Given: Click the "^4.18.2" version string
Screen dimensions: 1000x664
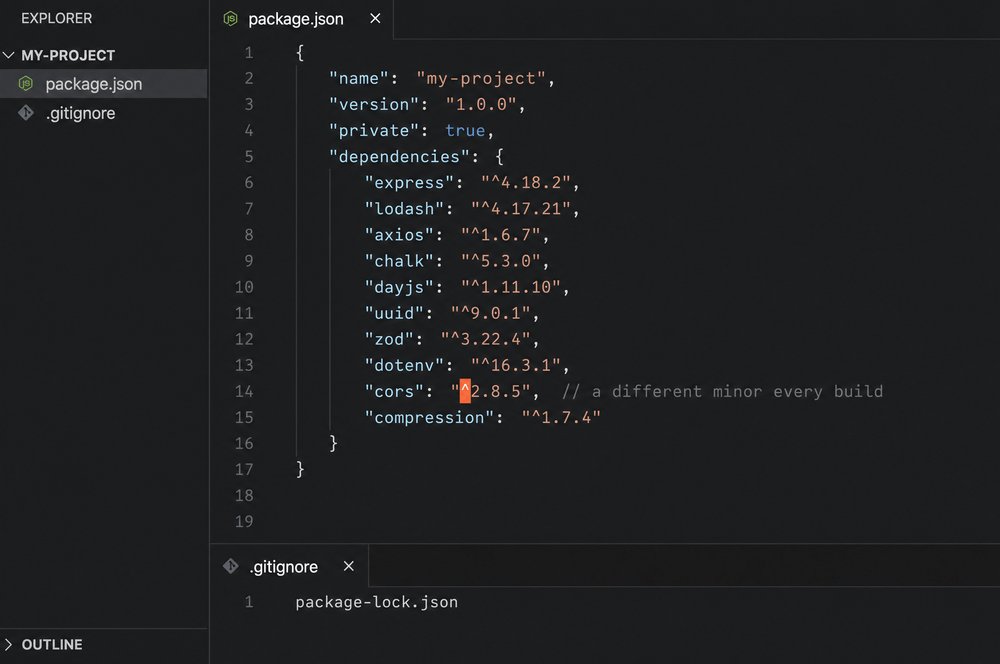Looking at the screenshot, I should (526, 182).
